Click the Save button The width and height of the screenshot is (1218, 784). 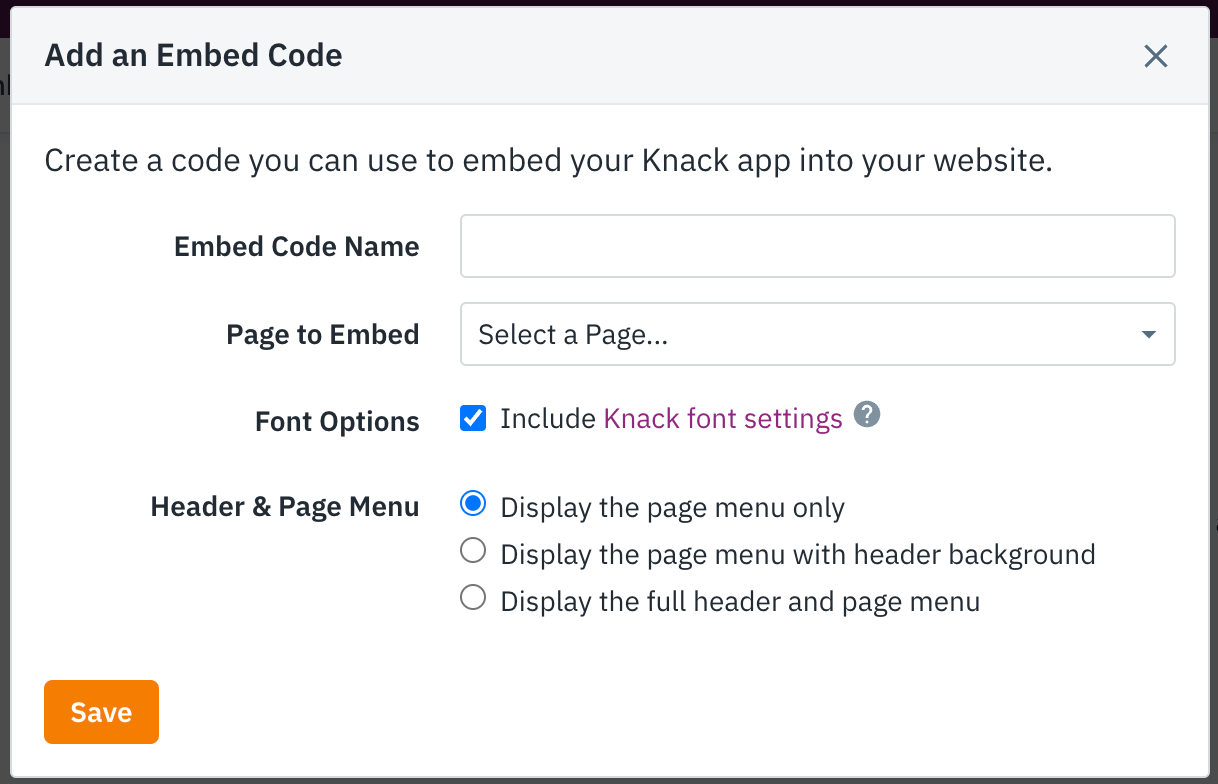pos(100,712)
